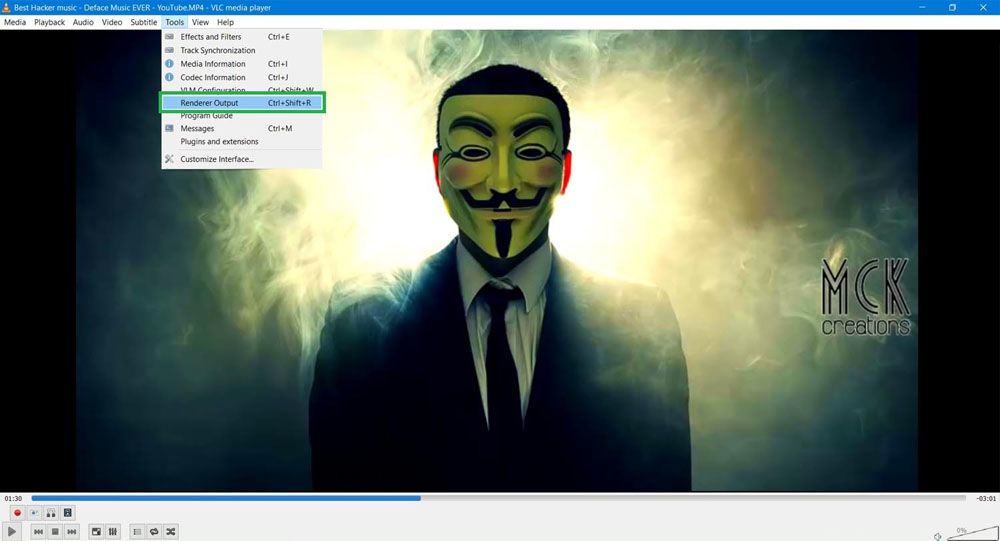Image resolution: width=1000 pixels, height=541 pixels.
Task: Close the VLC media player window
Action: (x=983, y=8)
